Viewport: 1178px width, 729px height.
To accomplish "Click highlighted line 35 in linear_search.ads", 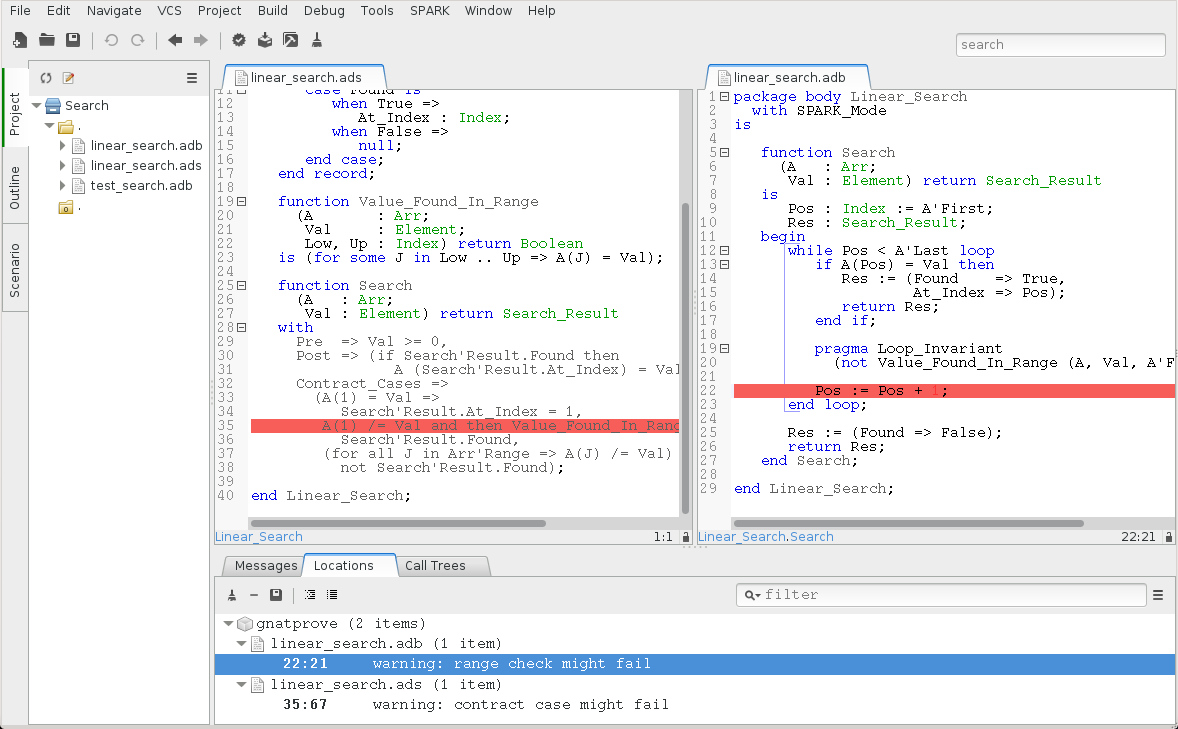I will click(465, 426).
